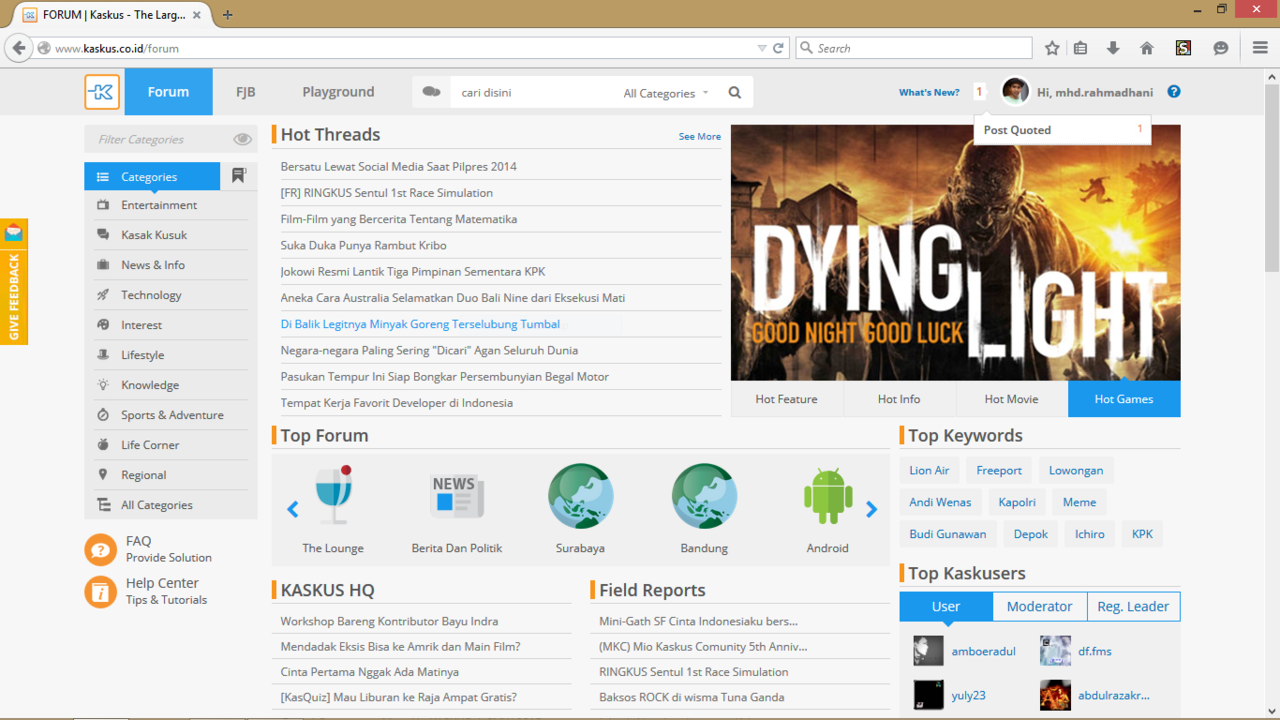Viewport: 1280px width, 720px height.
Task: Select the Hot Games tab
Action: coord(1124,399)
